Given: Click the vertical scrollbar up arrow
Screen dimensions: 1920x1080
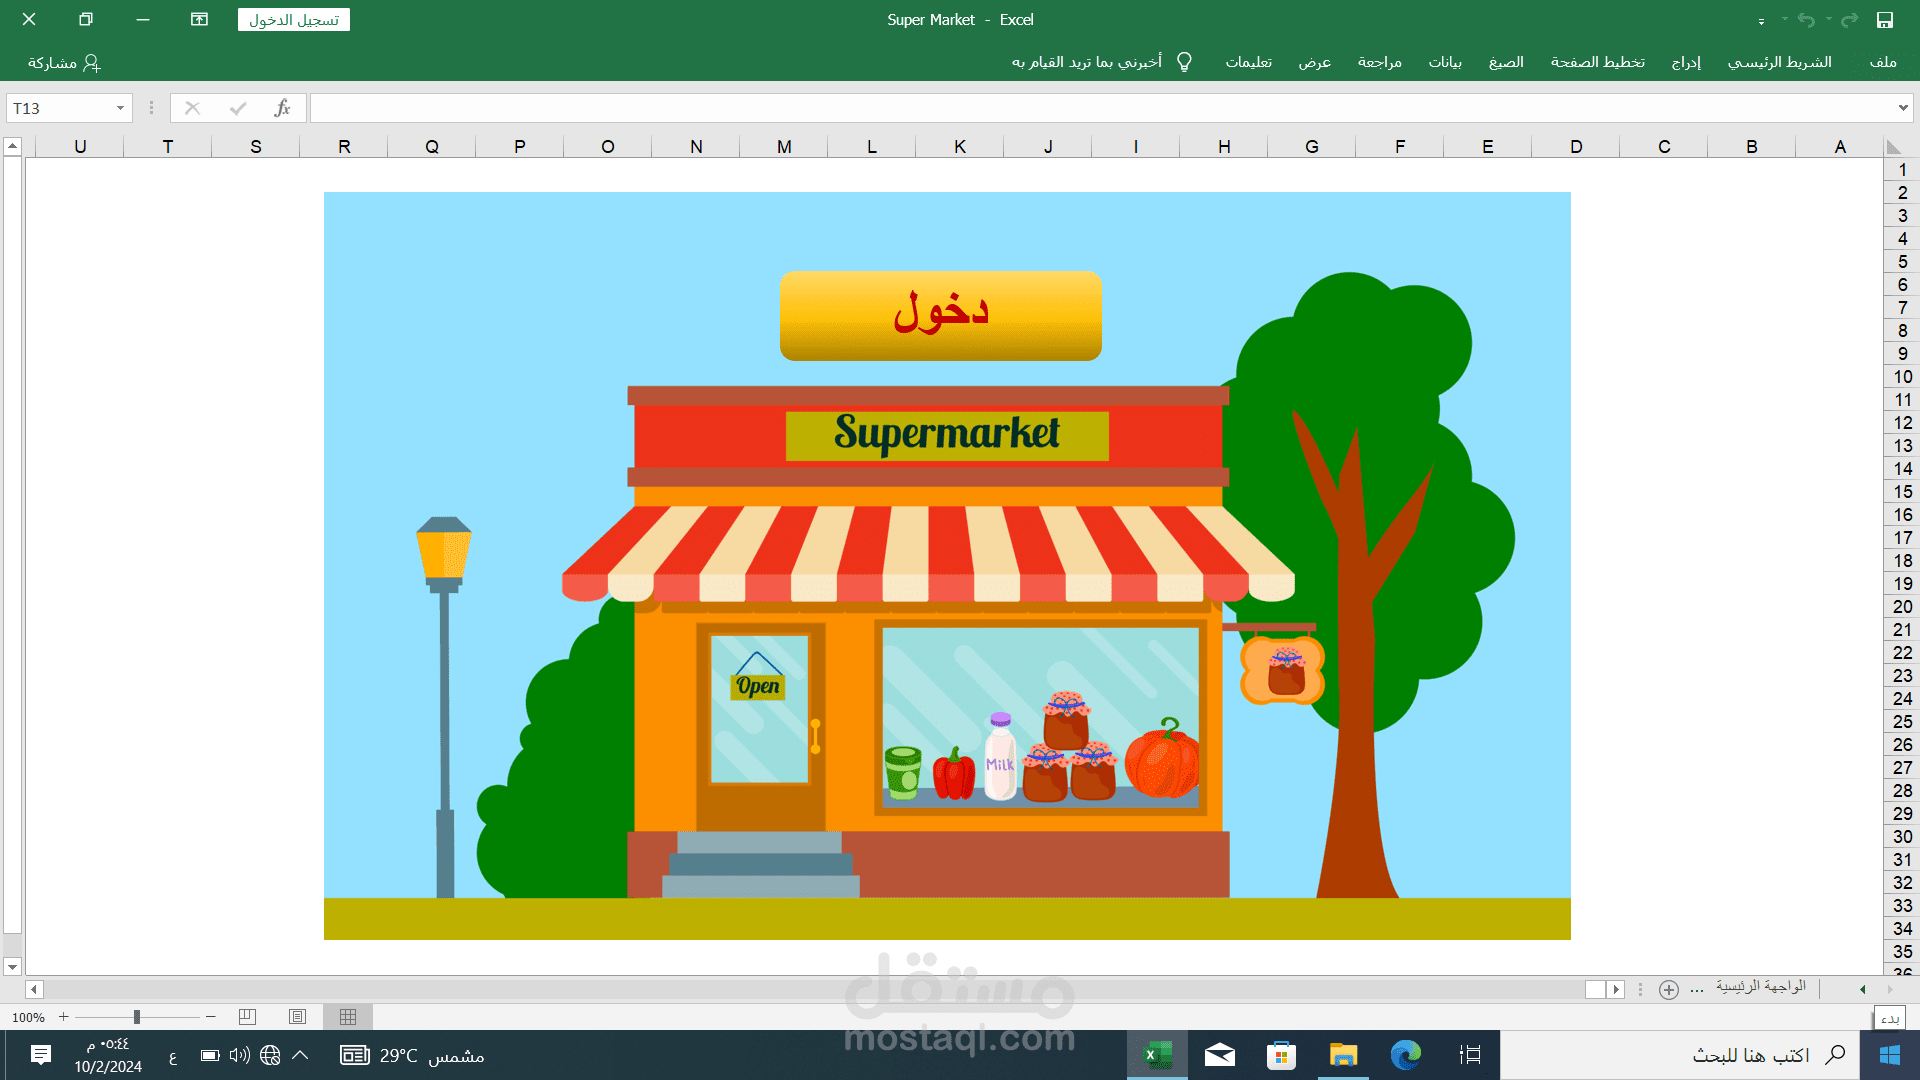Looking at the screenshot, I should coord(12,146).
